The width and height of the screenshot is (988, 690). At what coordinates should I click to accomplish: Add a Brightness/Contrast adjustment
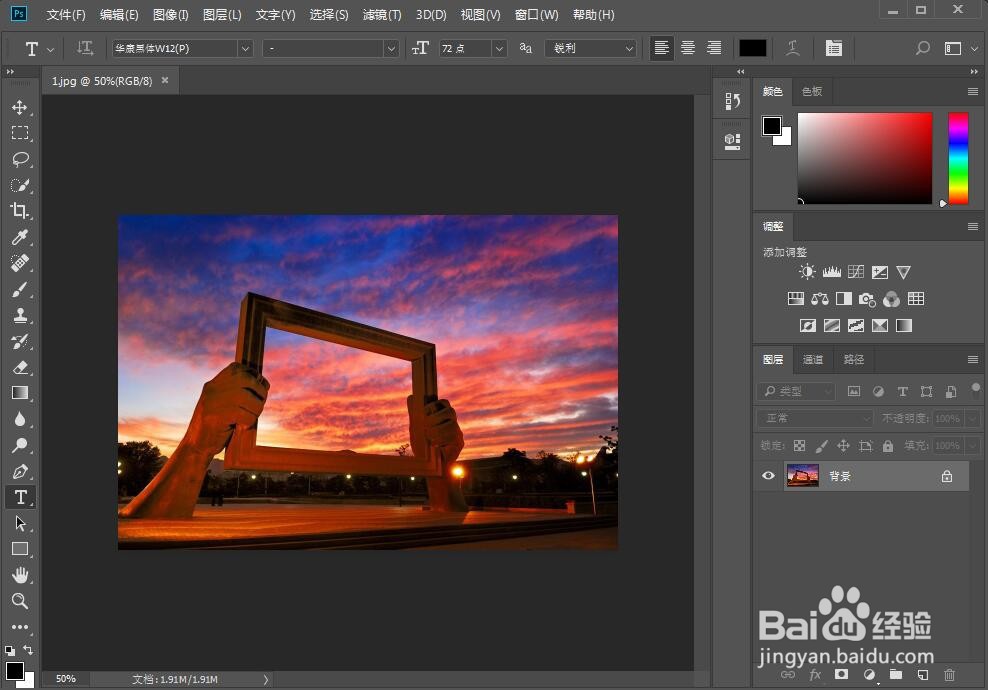pyautogui.click(x=807, y=272)
